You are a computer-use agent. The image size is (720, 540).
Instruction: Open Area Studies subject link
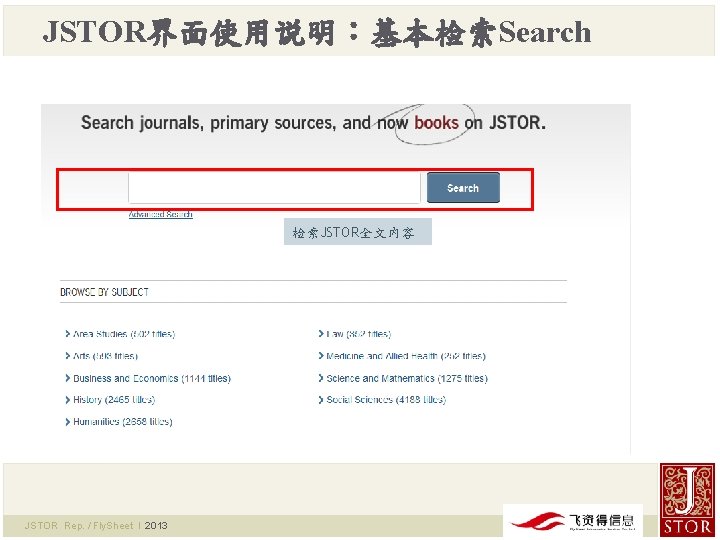124,334
